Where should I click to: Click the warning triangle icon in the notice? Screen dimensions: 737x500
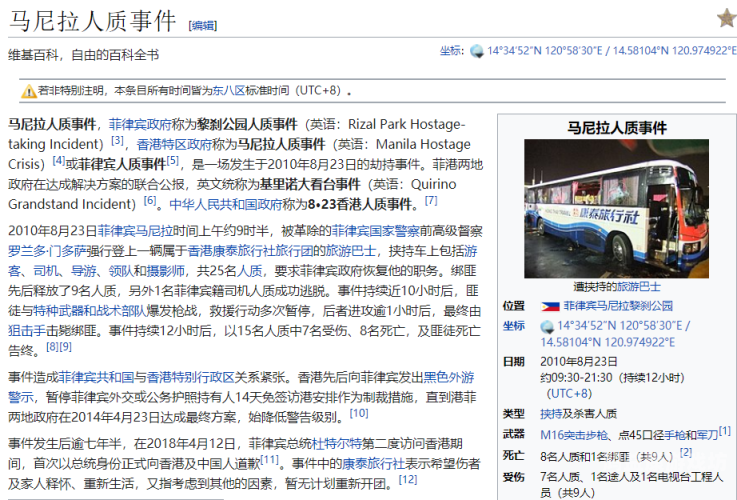pos(29,91)
